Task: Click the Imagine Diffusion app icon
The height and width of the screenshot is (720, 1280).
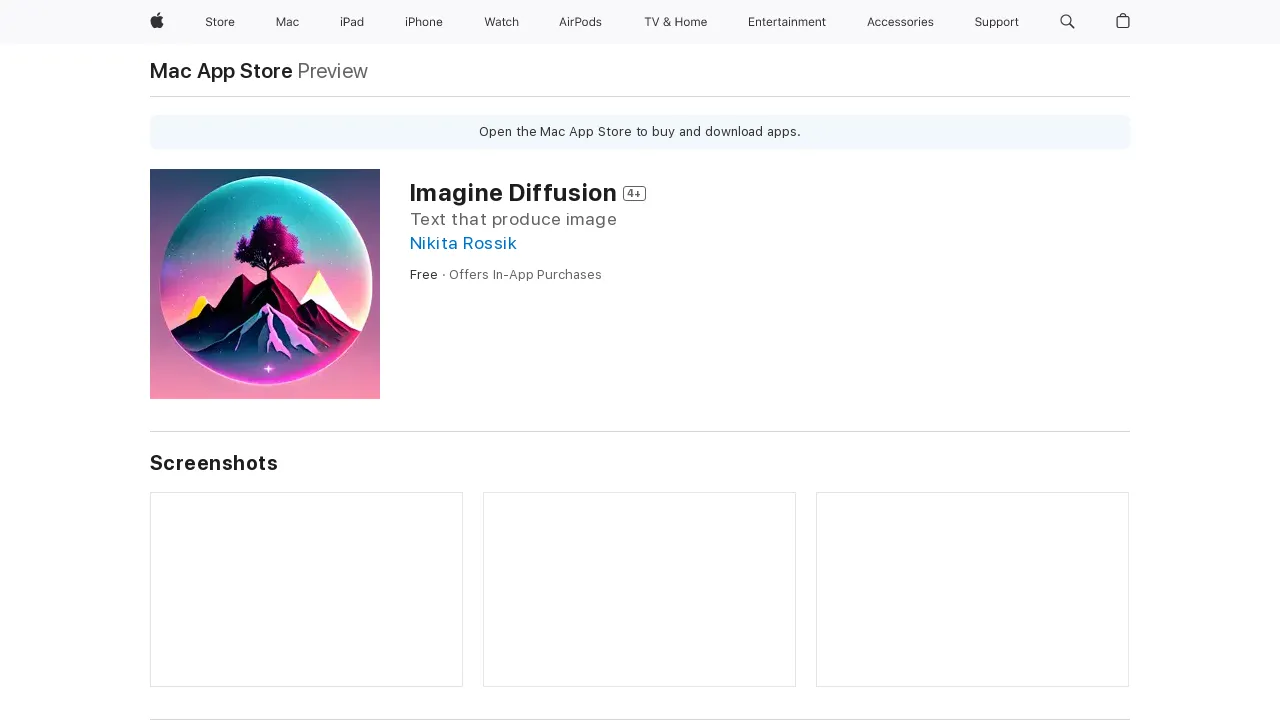Action: (264, 283)
